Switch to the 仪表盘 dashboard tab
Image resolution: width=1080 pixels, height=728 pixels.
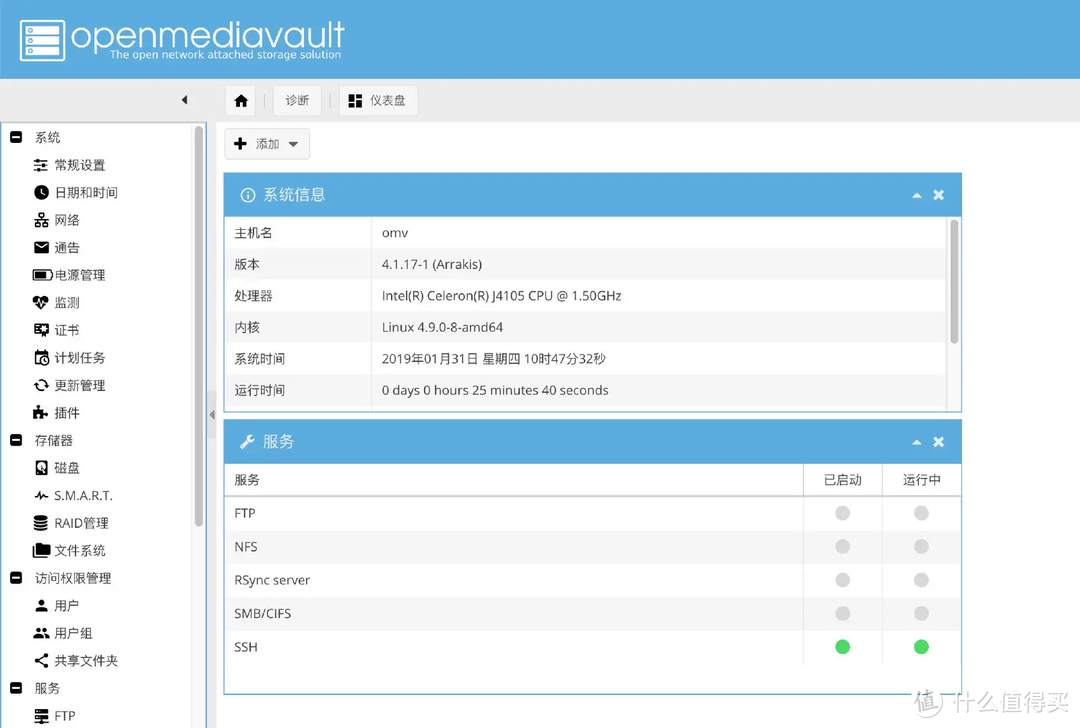(x=378, y=101)
